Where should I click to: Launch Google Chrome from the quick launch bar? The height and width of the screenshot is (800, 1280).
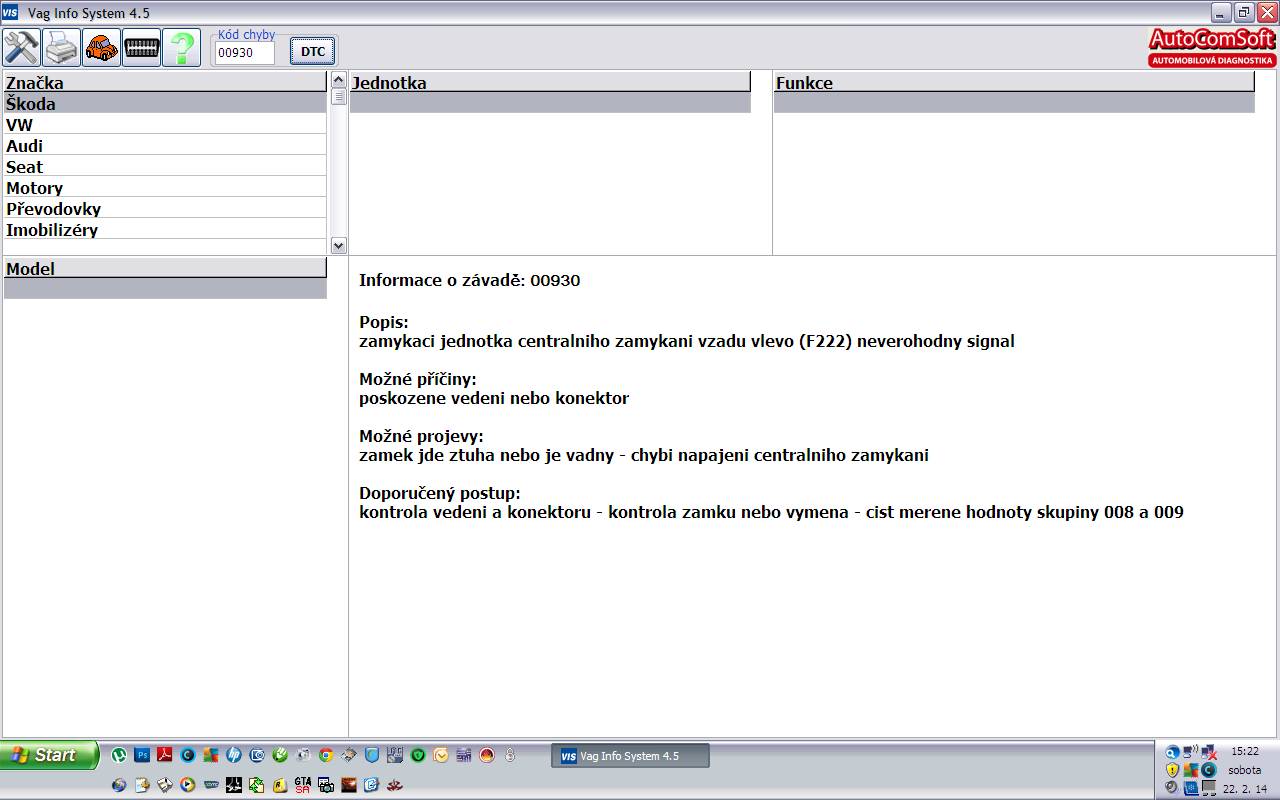(326, 755)
